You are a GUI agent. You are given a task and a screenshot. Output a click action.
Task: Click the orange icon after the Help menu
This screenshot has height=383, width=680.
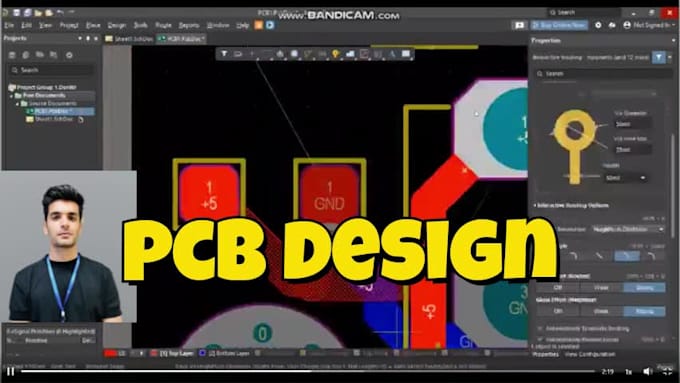click(x=258, y=25)
